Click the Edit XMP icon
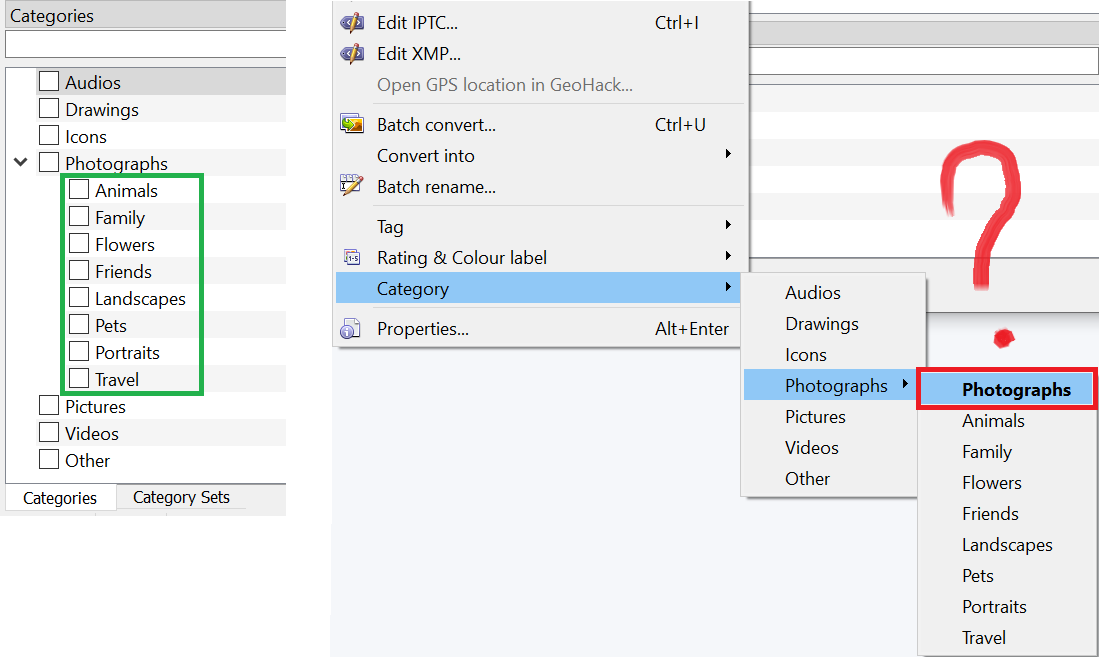 (x=352, y=54)
